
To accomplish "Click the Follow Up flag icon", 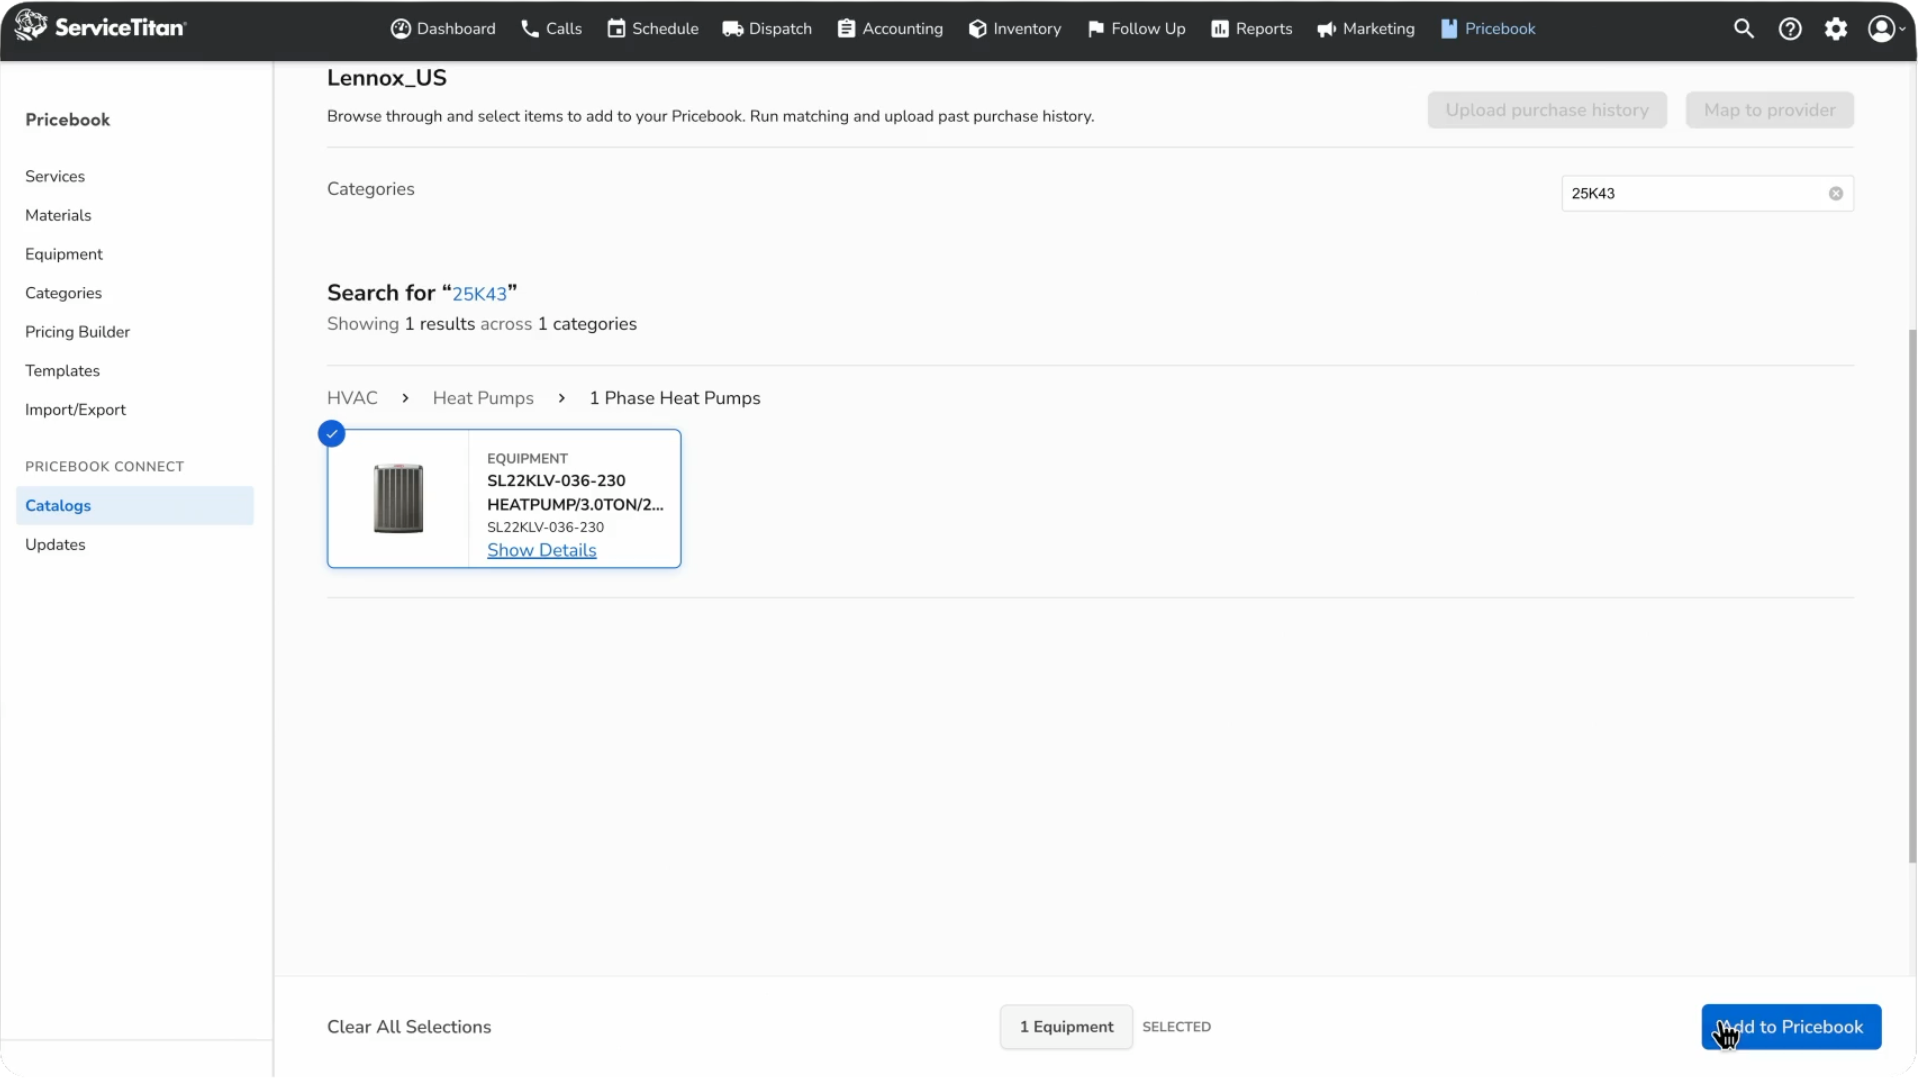I will 1096,29.
